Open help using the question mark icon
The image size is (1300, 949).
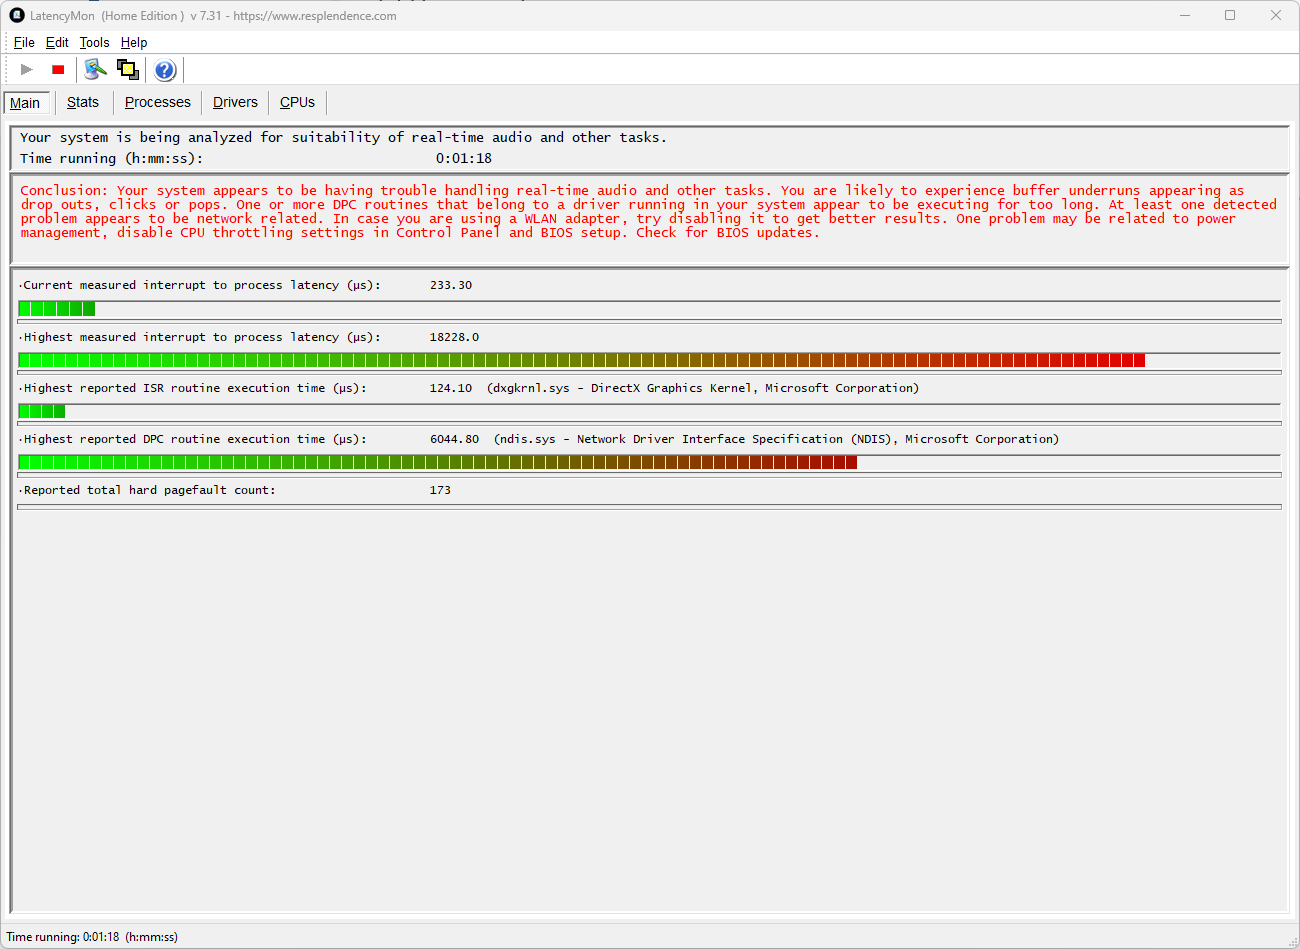coord(164,69)
